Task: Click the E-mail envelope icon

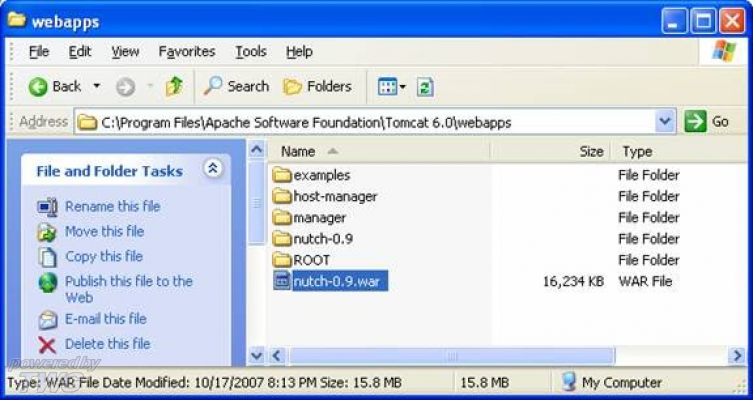Action: (48, 320)
